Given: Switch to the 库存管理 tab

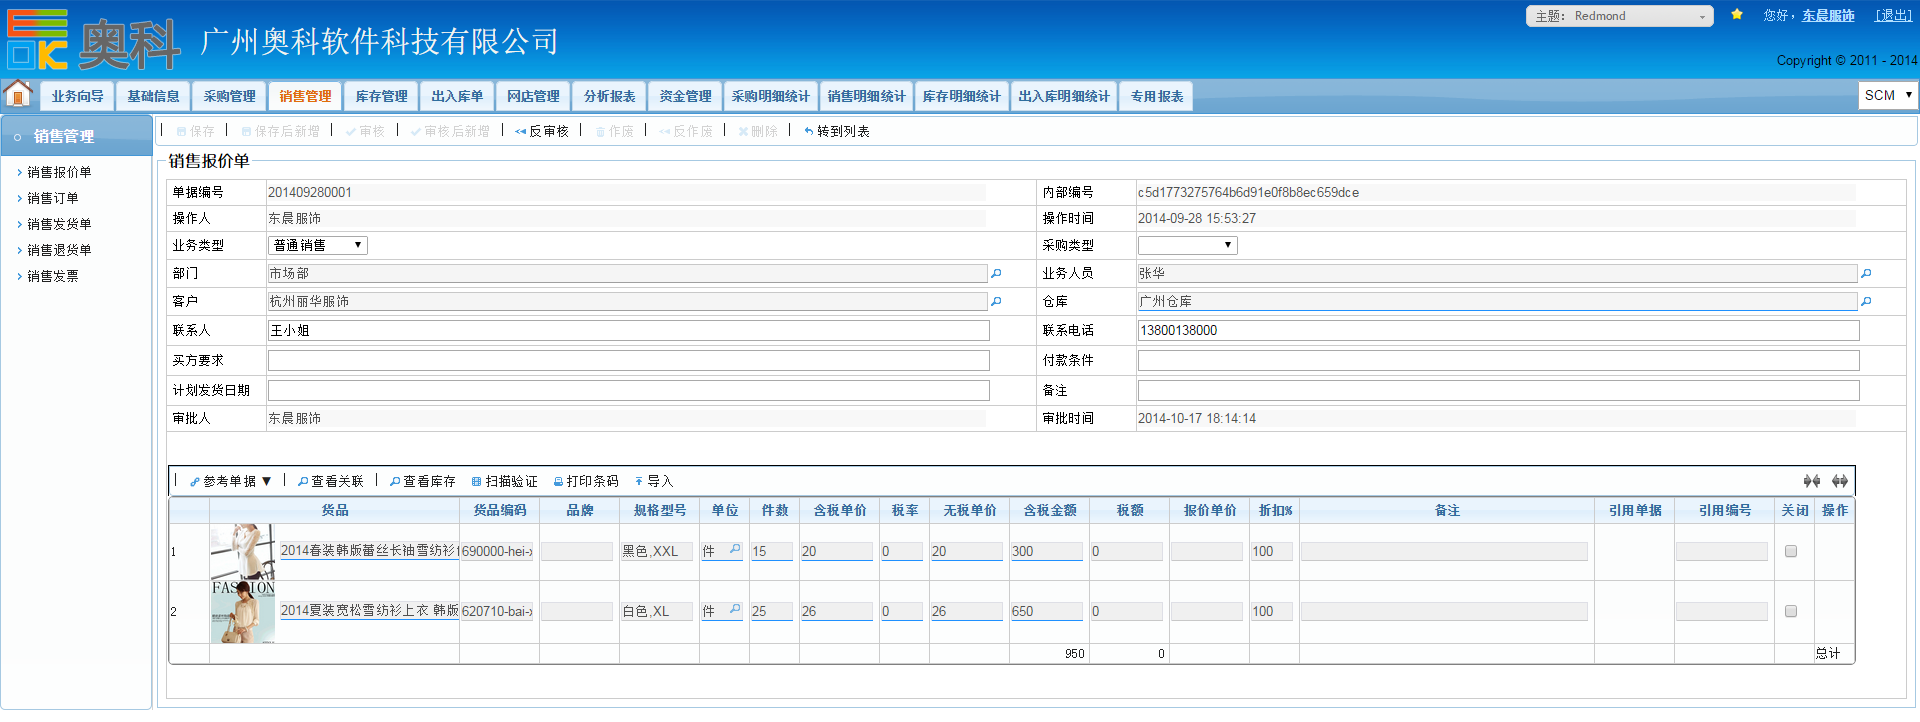Looking at the screenshot, I should [381, 96].
